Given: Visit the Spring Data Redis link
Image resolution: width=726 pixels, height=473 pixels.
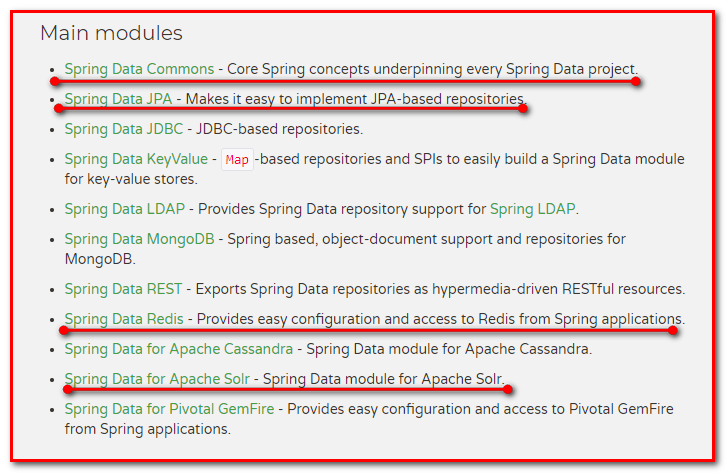Looking at the screenshot, I should click(125, 319).
